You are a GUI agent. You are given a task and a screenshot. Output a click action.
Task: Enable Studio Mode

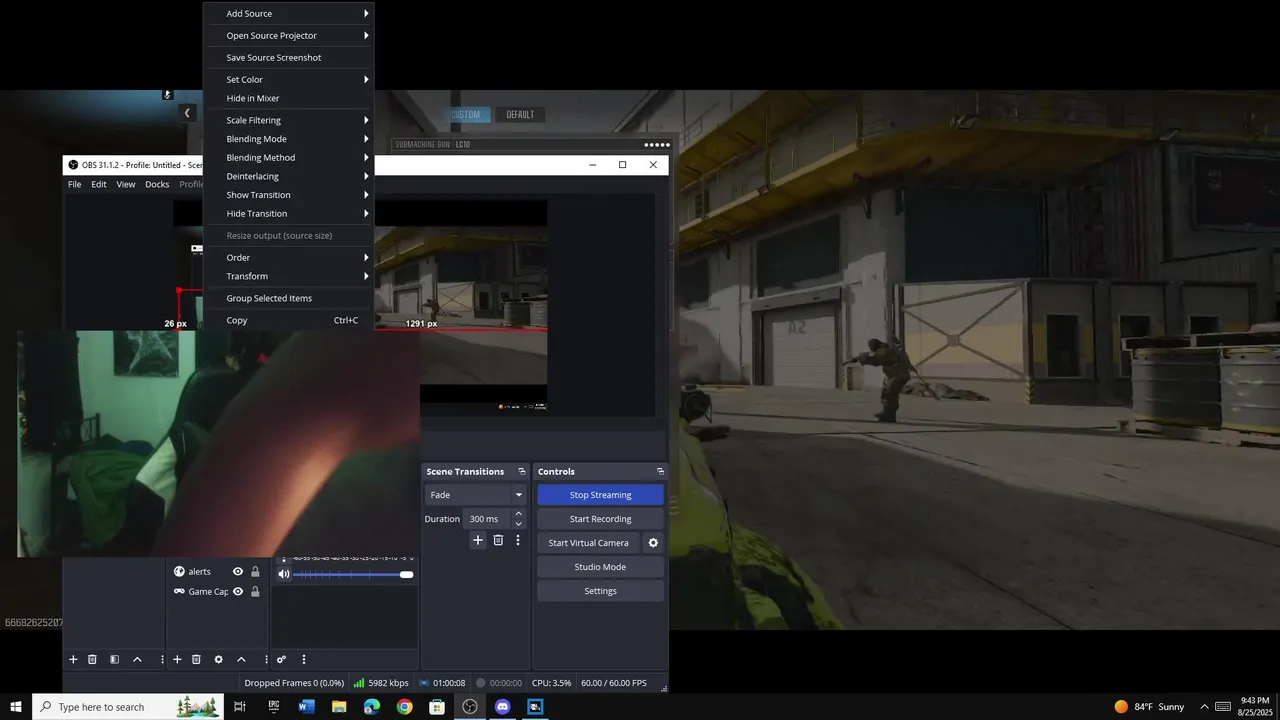coord(600,567)
